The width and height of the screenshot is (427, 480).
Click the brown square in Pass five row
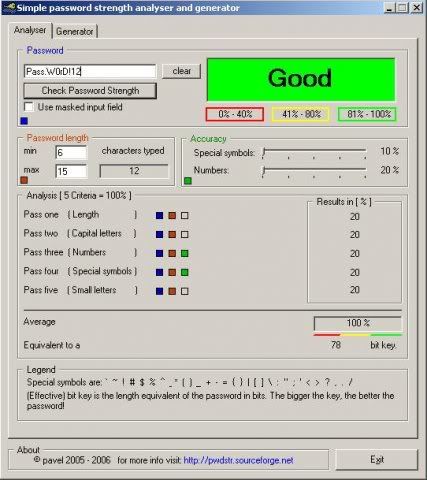point(172,291)
